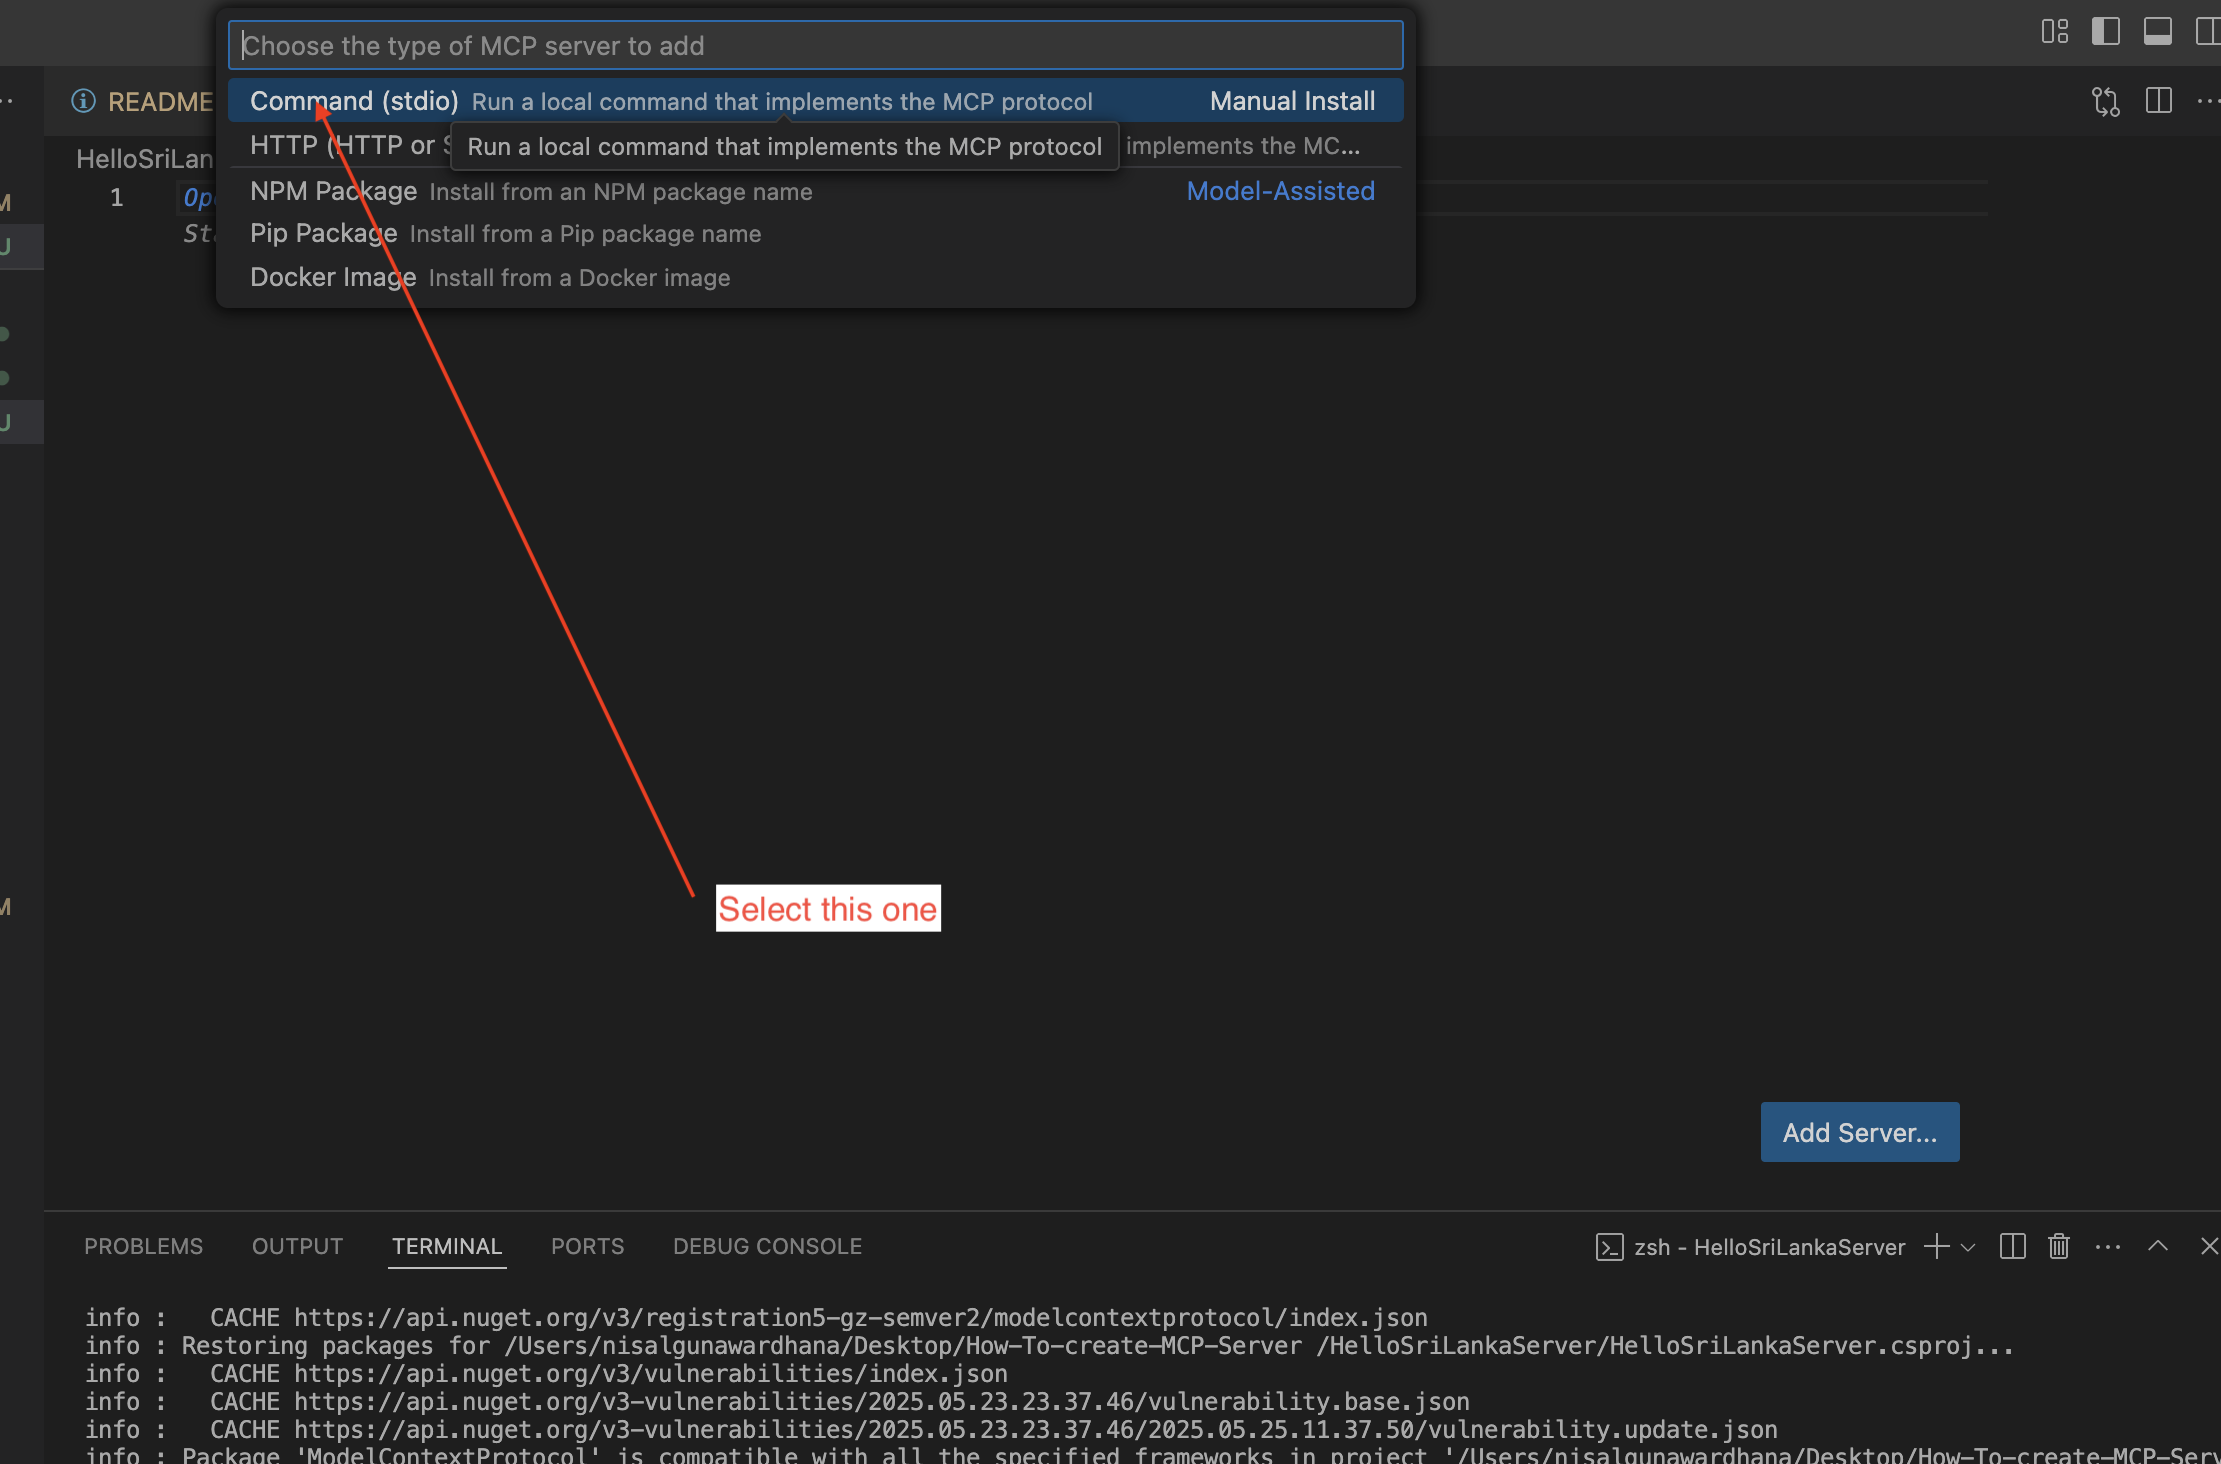Maximize panel size with chevron up

pos(2158,1246)
